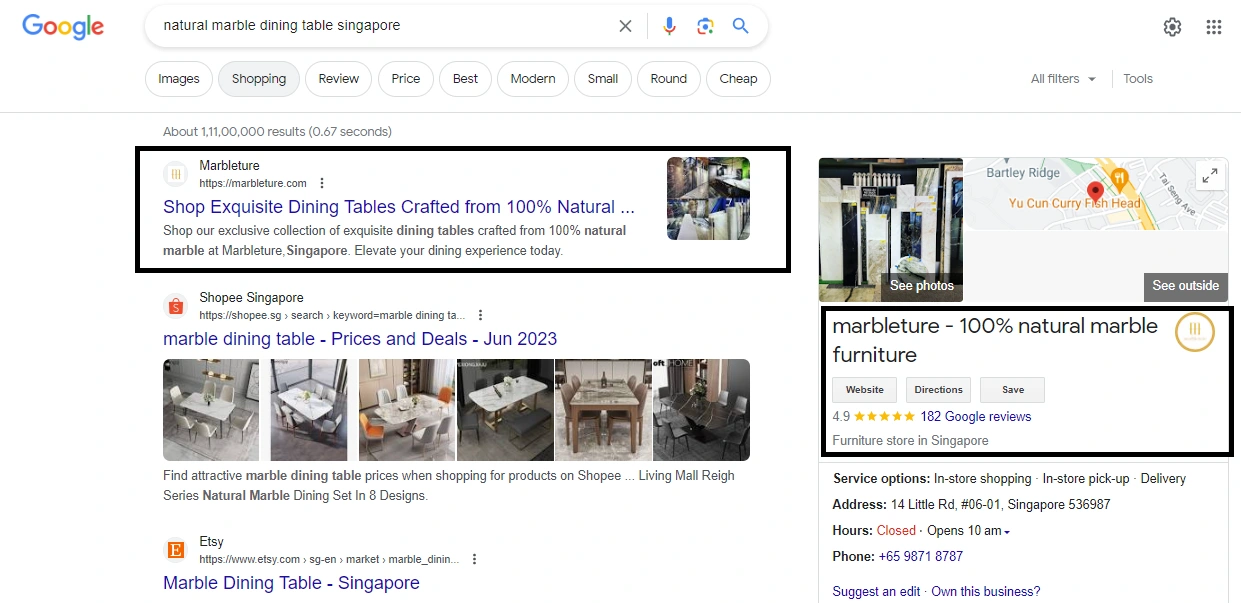Select the Cheap filter chip

pos(738,79)
